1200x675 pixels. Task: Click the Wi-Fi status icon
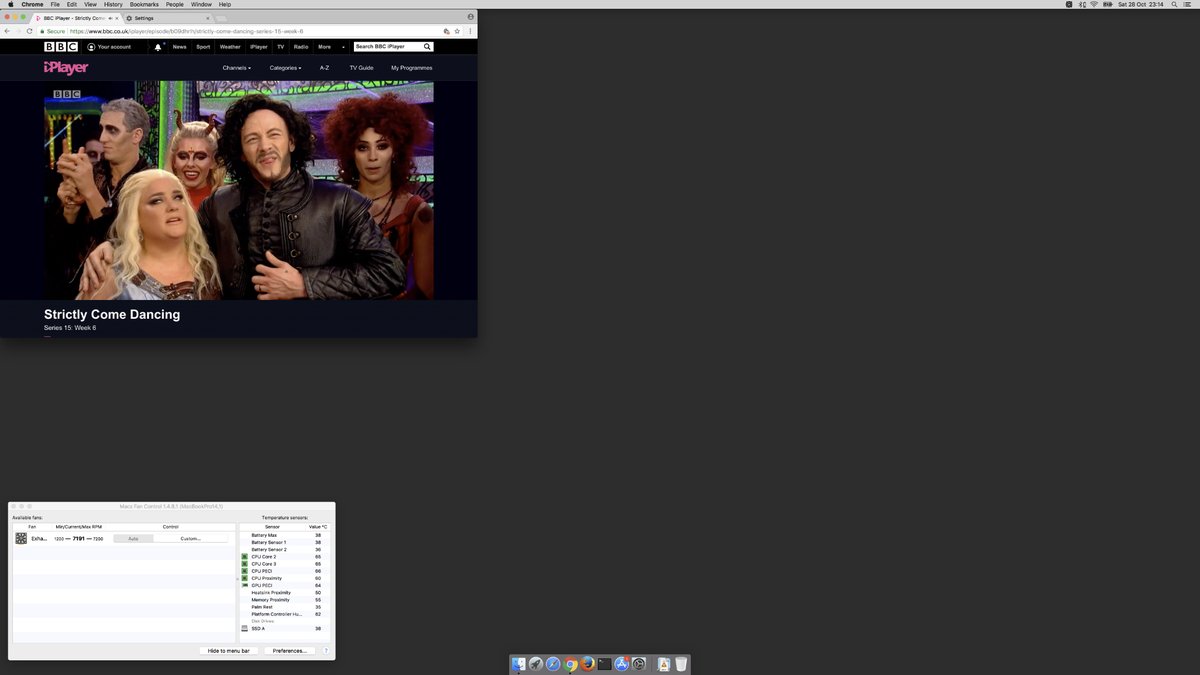(1094, 4)
